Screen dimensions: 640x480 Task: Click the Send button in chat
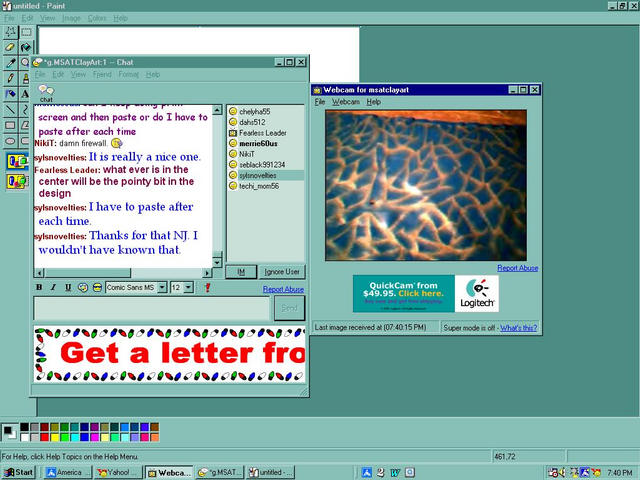289,308
